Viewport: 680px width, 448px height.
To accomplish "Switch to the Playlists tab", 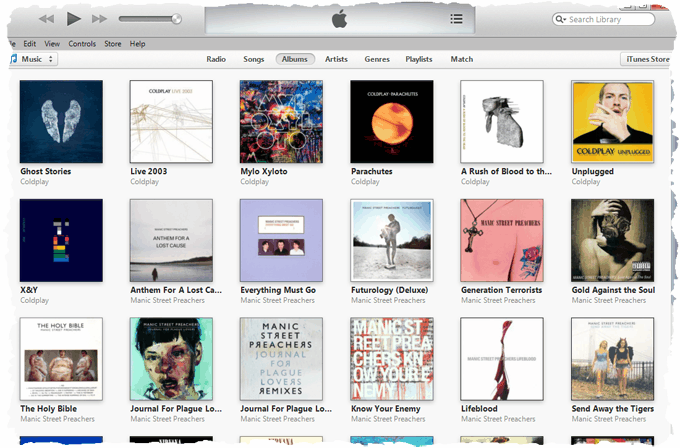I will click(x=418, y=59).
